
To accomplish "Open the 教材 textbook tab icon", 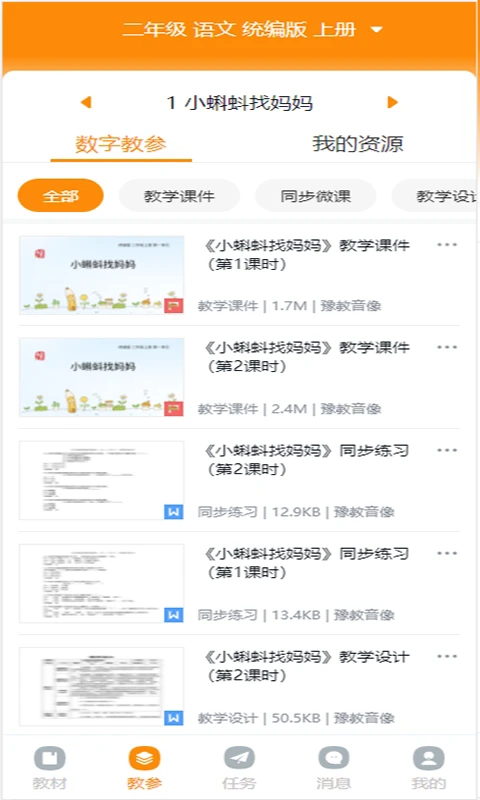I will 49,758.
